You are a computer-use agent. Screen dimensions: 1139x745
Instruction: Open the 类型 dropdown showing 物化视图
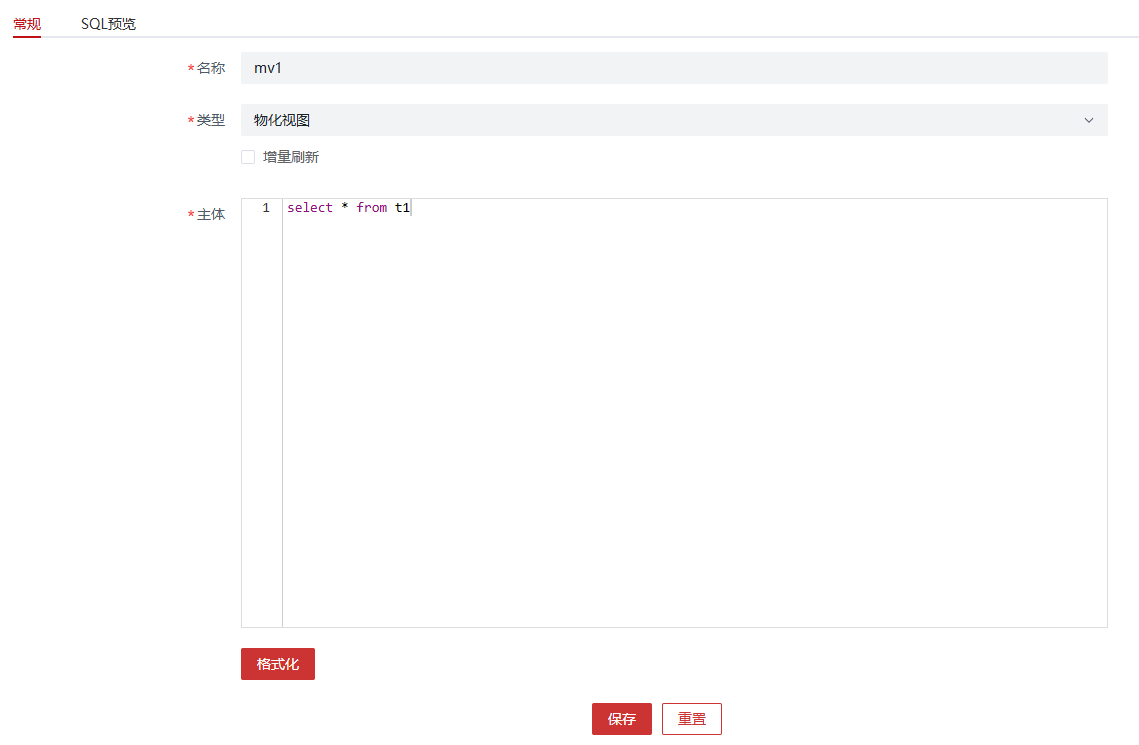pos(673,120)
